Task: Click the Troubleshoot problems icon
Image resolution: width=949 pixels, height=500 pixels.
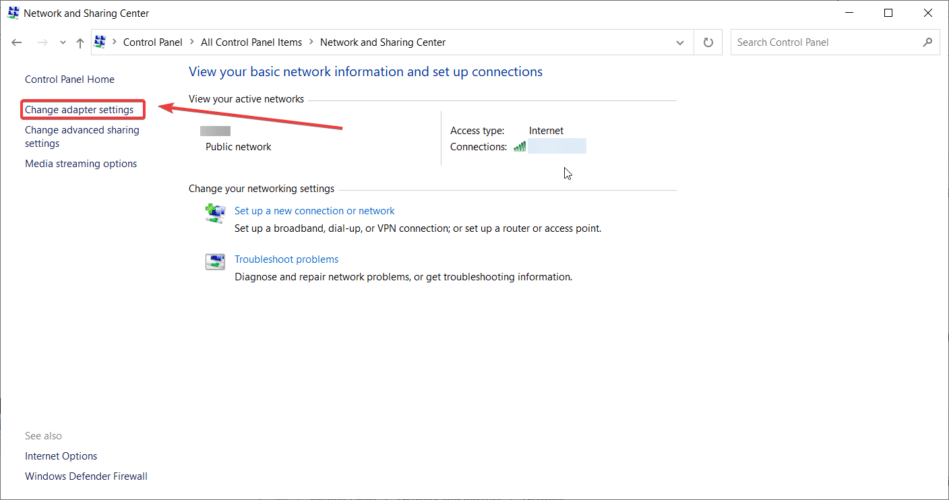Action: click(215, 262)
